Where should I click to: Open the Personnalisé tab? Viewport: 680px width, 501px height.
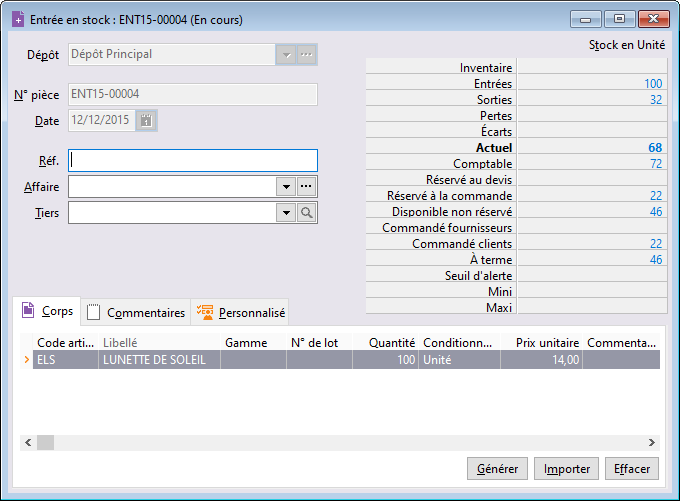coord(240,313)
